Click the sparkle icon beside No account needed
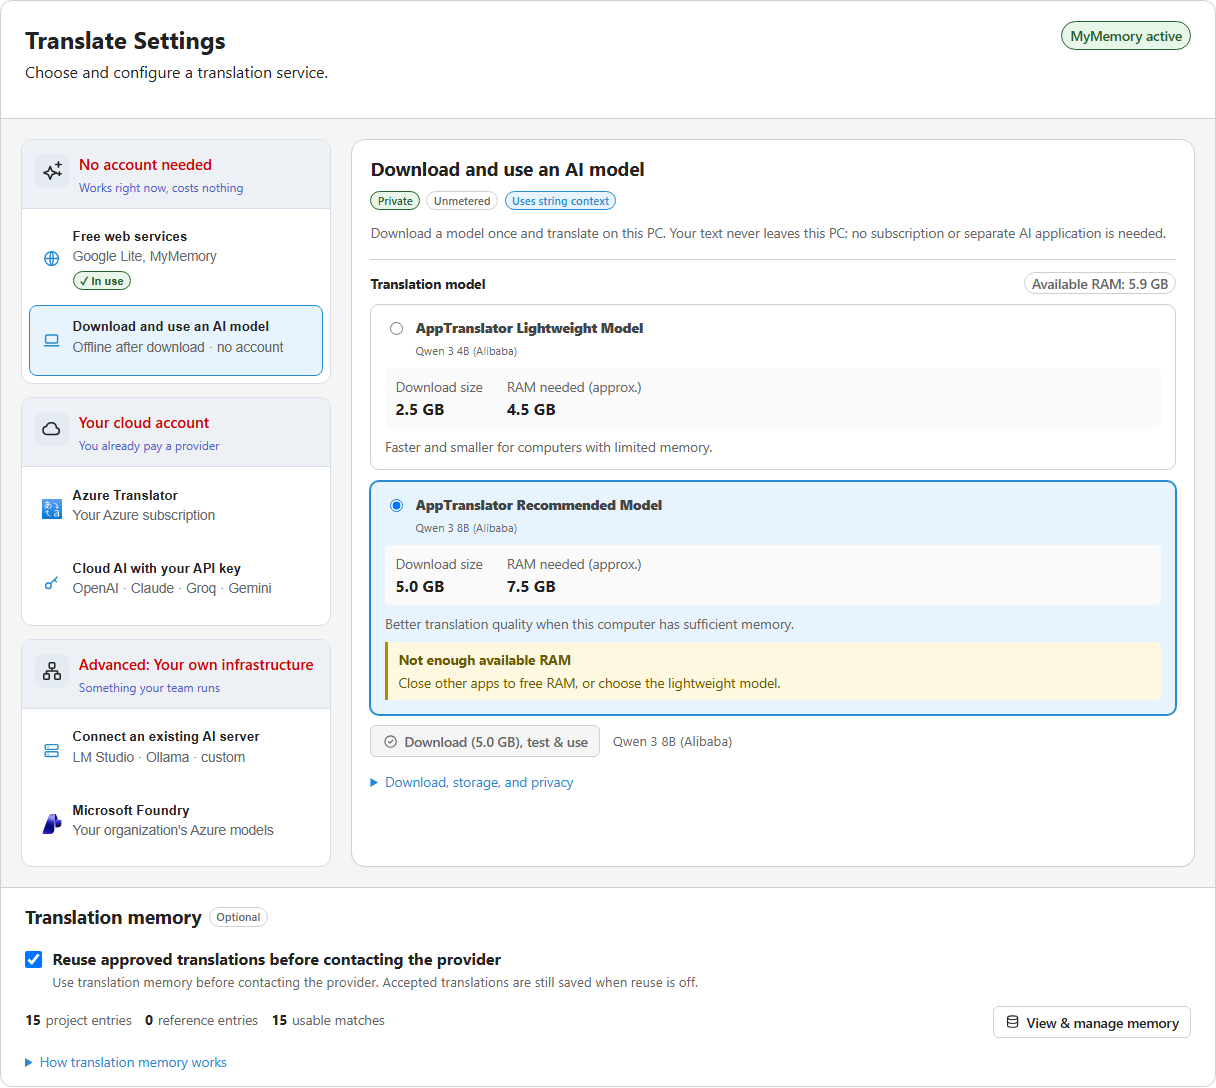Image resolution: width=1216 pixels, height=1088 pixels. [x=52, y=172]
